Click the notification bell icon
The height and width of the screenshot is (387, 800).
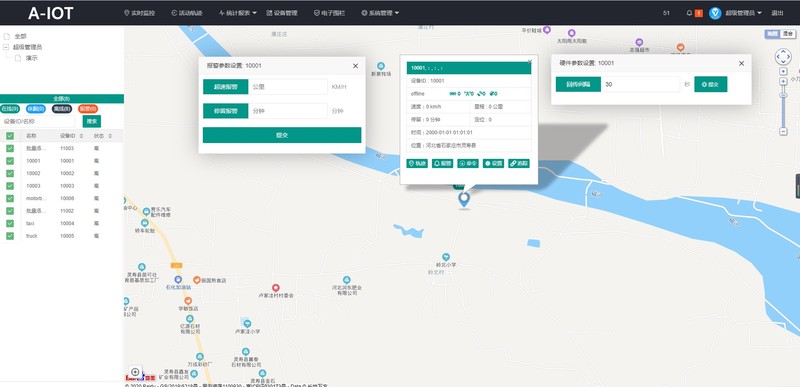pos(689,13)
